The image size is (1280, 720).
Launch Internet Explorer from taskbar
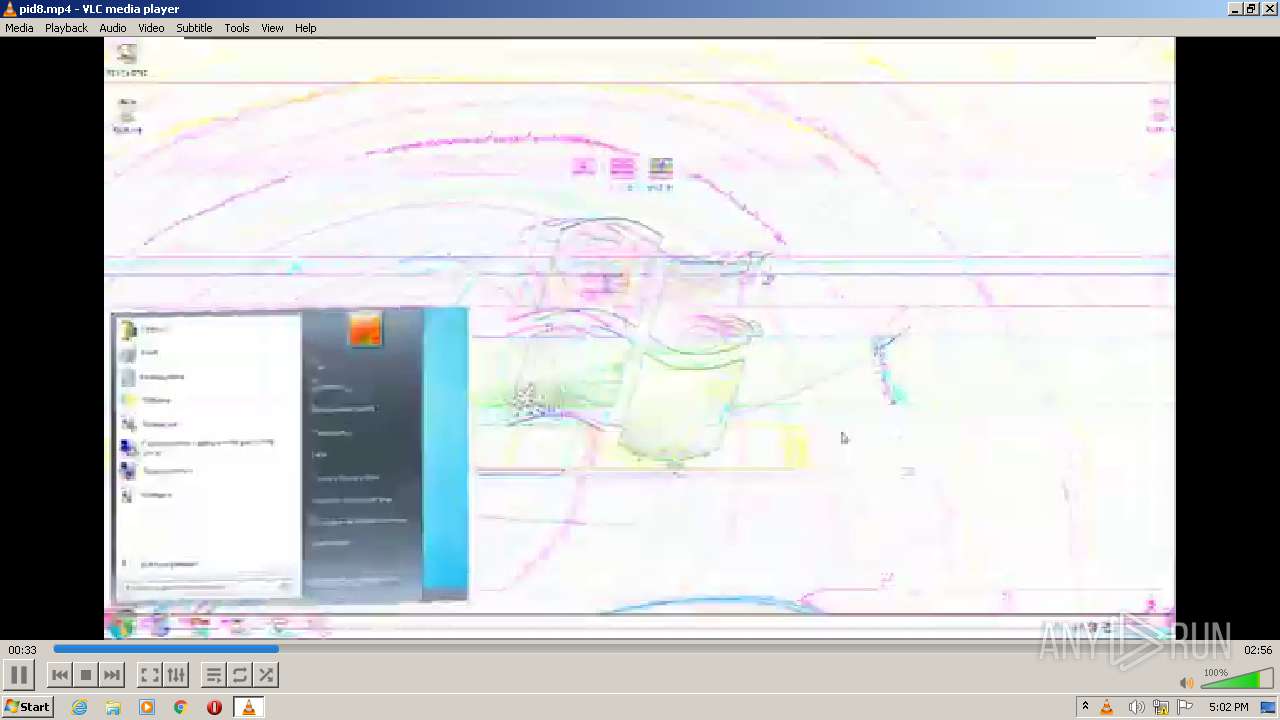click(x=80, y=707)
